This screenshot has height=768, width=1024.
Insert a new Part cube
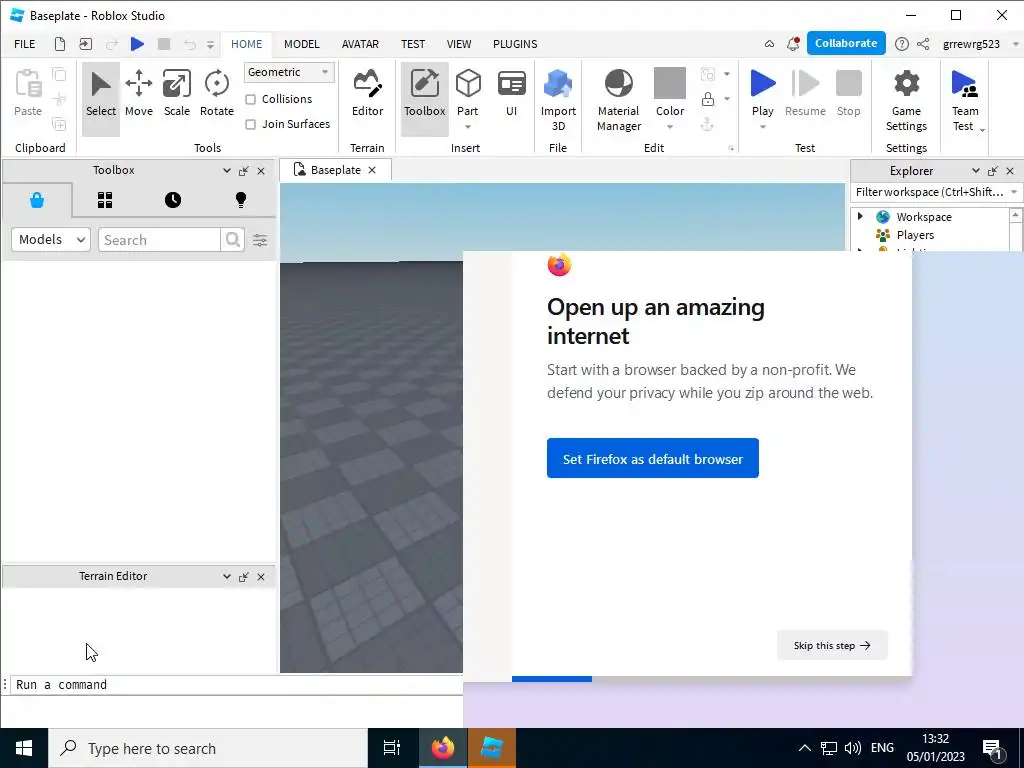pos(468,86)
